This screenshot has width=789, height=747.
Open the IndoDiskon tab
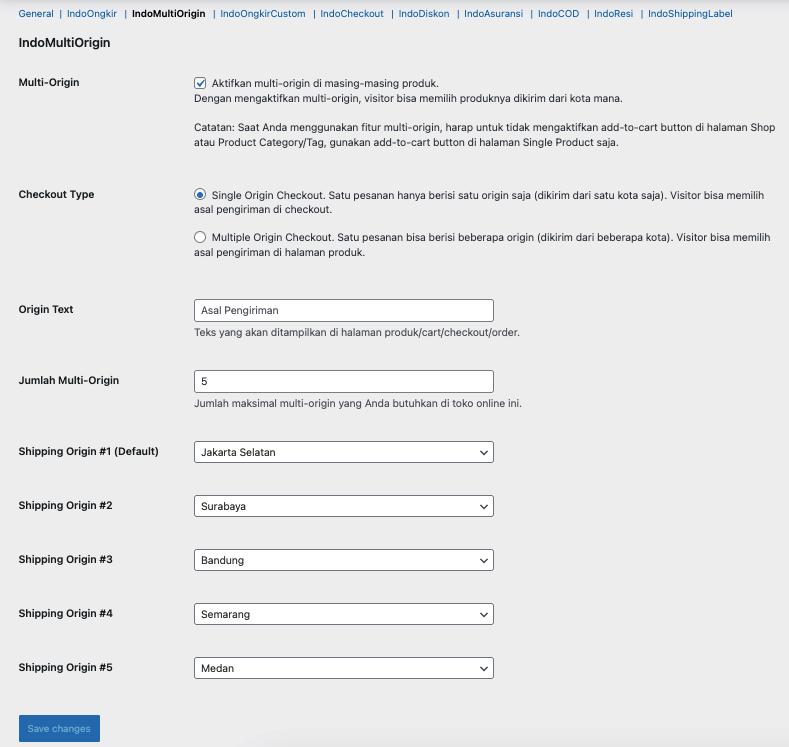[424, 14]
